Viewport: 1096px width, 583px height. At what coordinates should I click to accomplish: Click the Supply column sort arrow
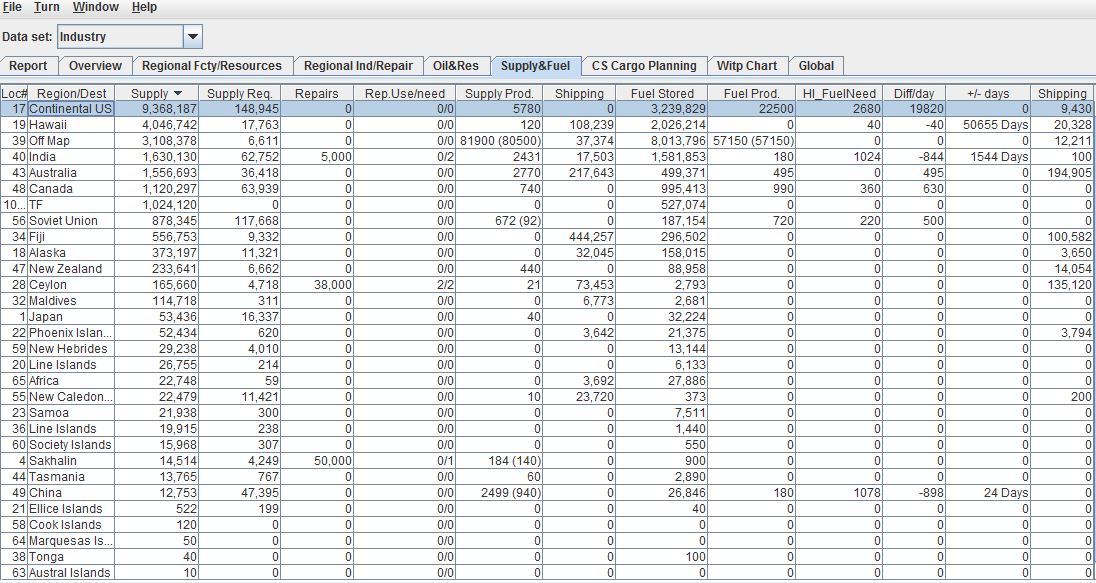pyautogui.click(x=178, y=93)
